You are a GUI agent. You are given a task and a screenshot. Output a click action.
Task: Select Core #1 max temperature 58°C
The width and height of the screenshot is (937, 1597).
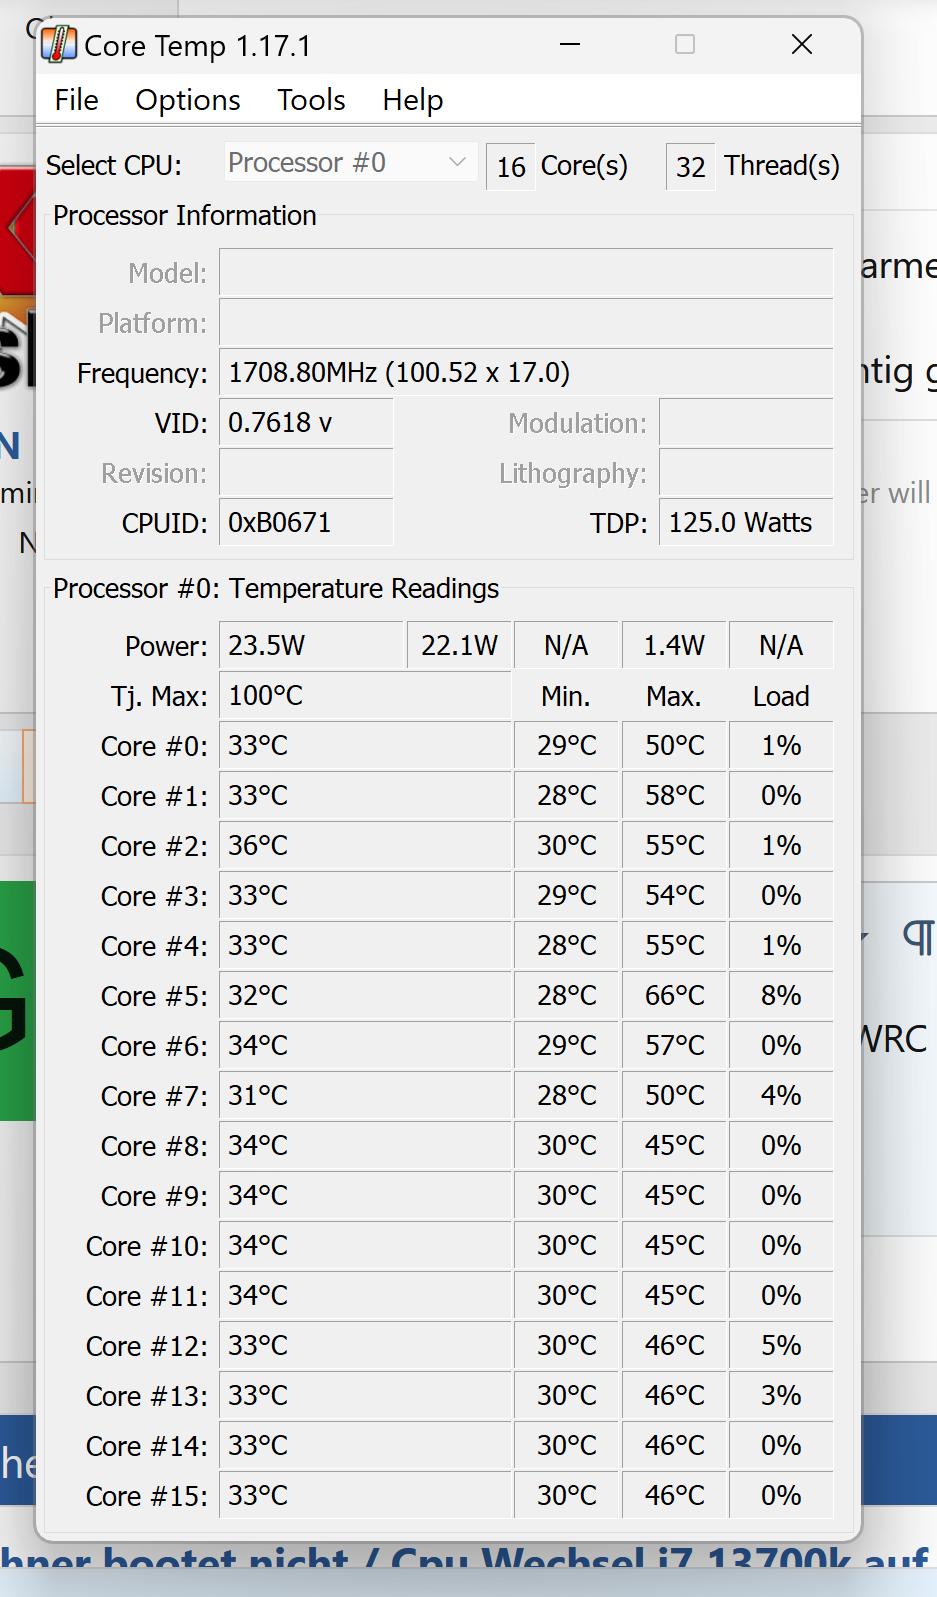674,796
